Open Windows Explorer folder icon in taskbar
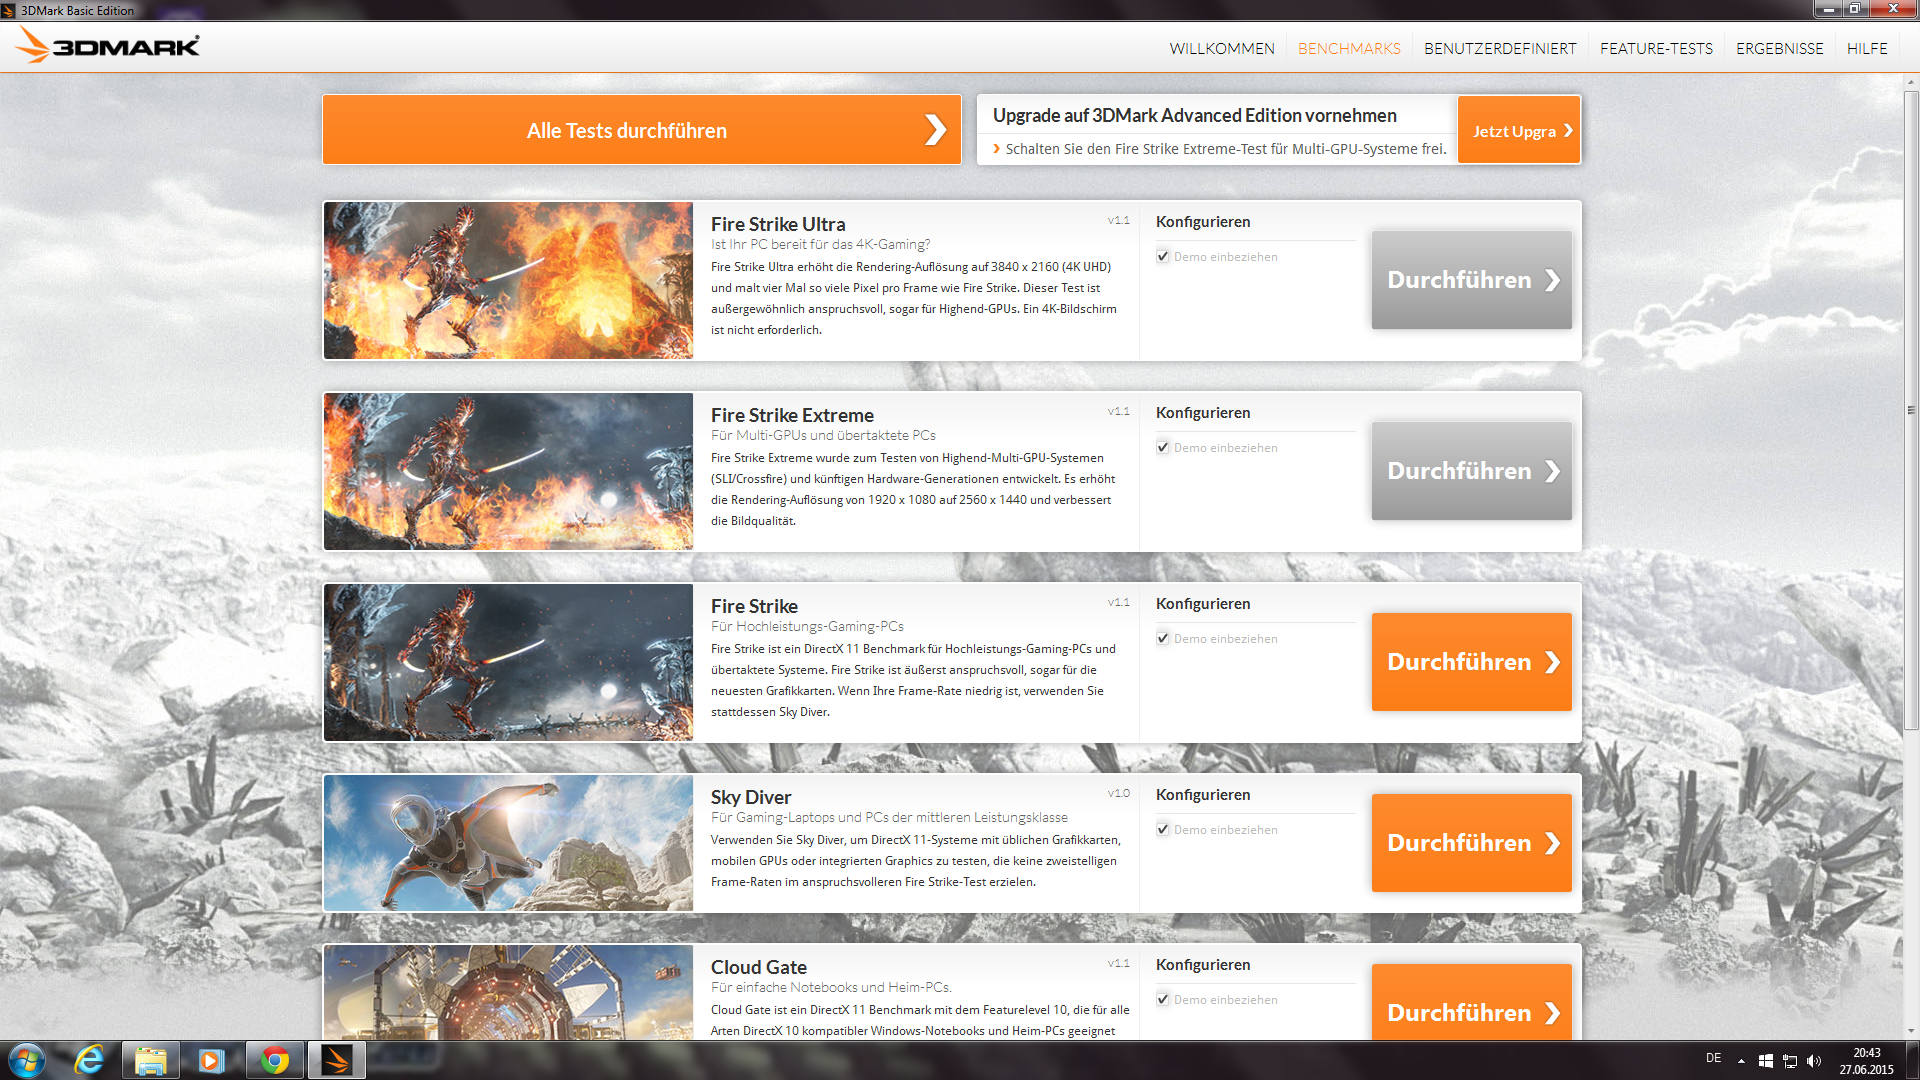Image resolution: width=1920 pixels, height=1080 pixels. pos(151,1060)
